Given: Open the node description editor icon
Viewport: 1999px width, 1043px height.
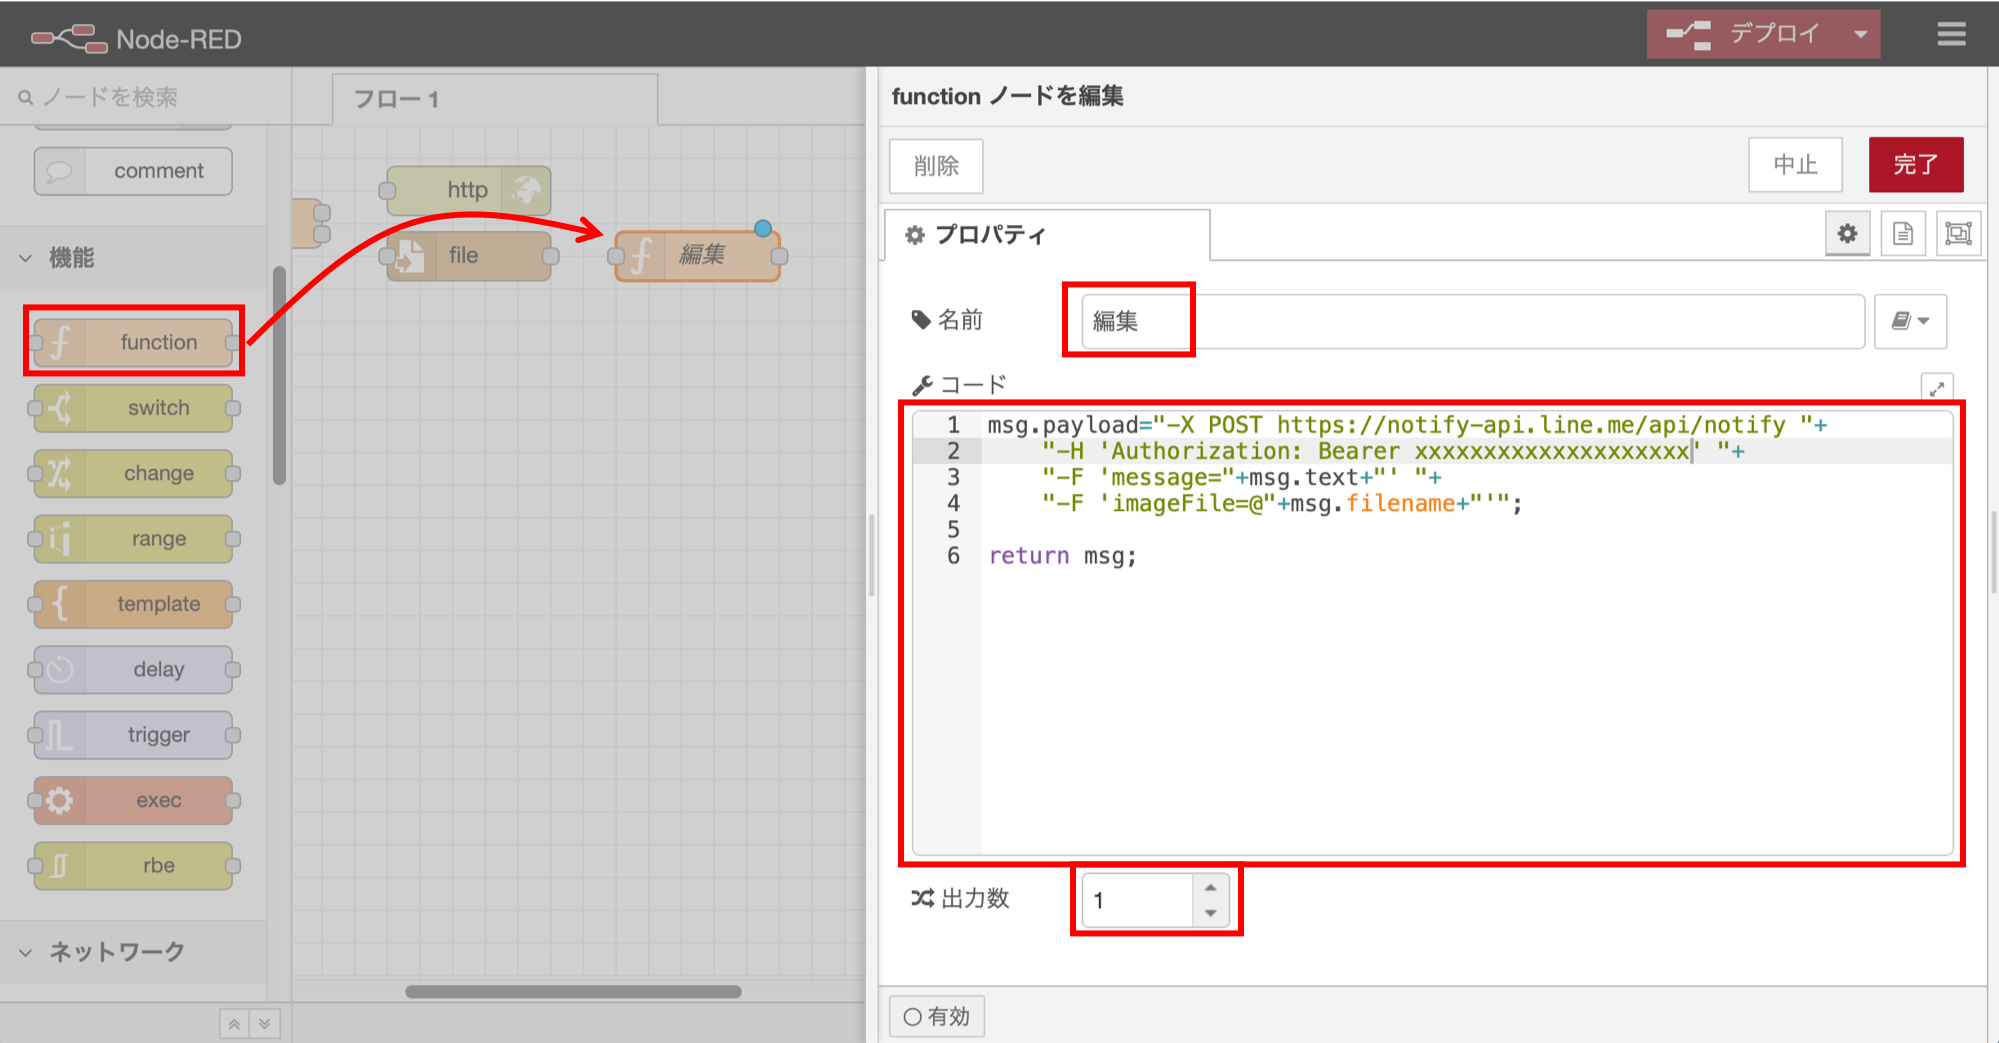Looking at the screenshot, I should 1903,233.
